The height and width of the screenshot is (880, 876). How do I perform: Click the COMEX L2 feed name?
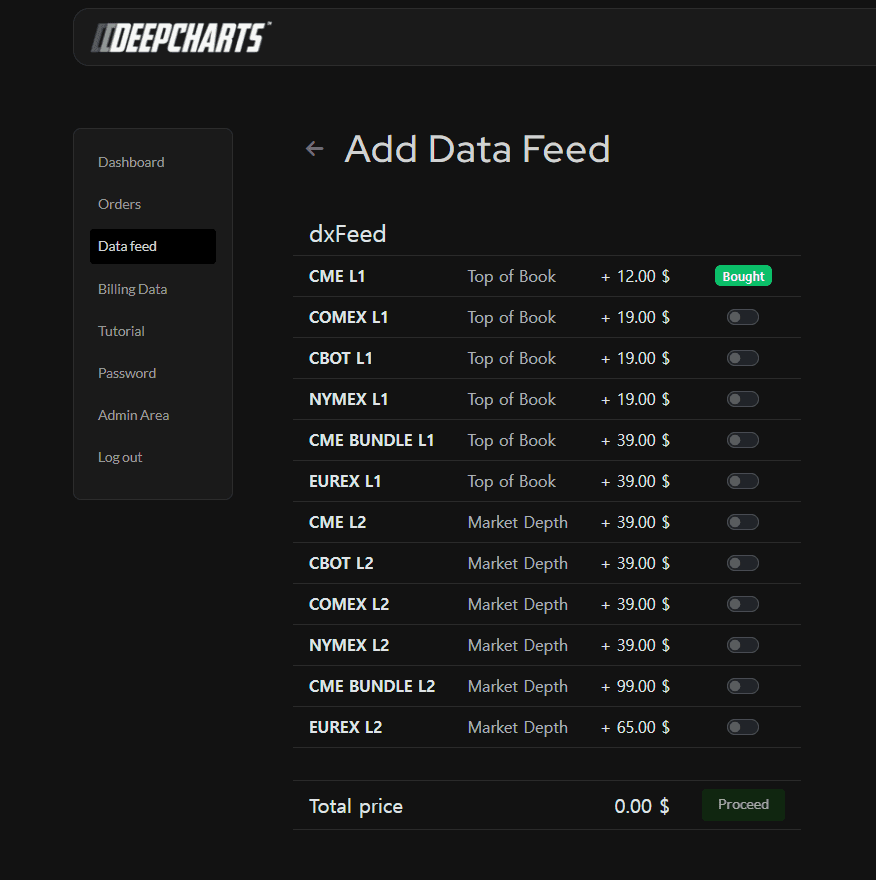pyautogui.click(x=349, y=604)
